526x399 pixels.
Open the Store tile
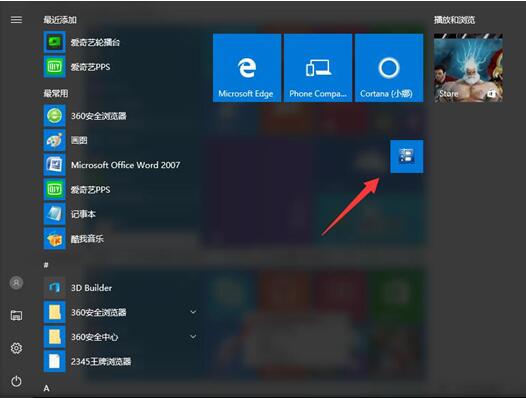[x=468, y=67]
